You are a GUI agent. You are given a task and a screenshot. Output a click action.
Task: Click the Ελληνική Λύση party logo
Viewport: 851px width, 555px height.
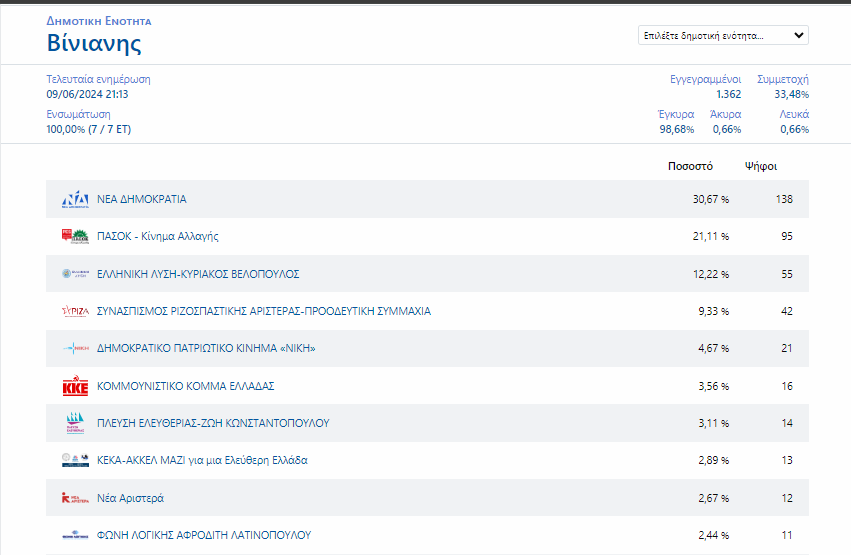[75, 273]
